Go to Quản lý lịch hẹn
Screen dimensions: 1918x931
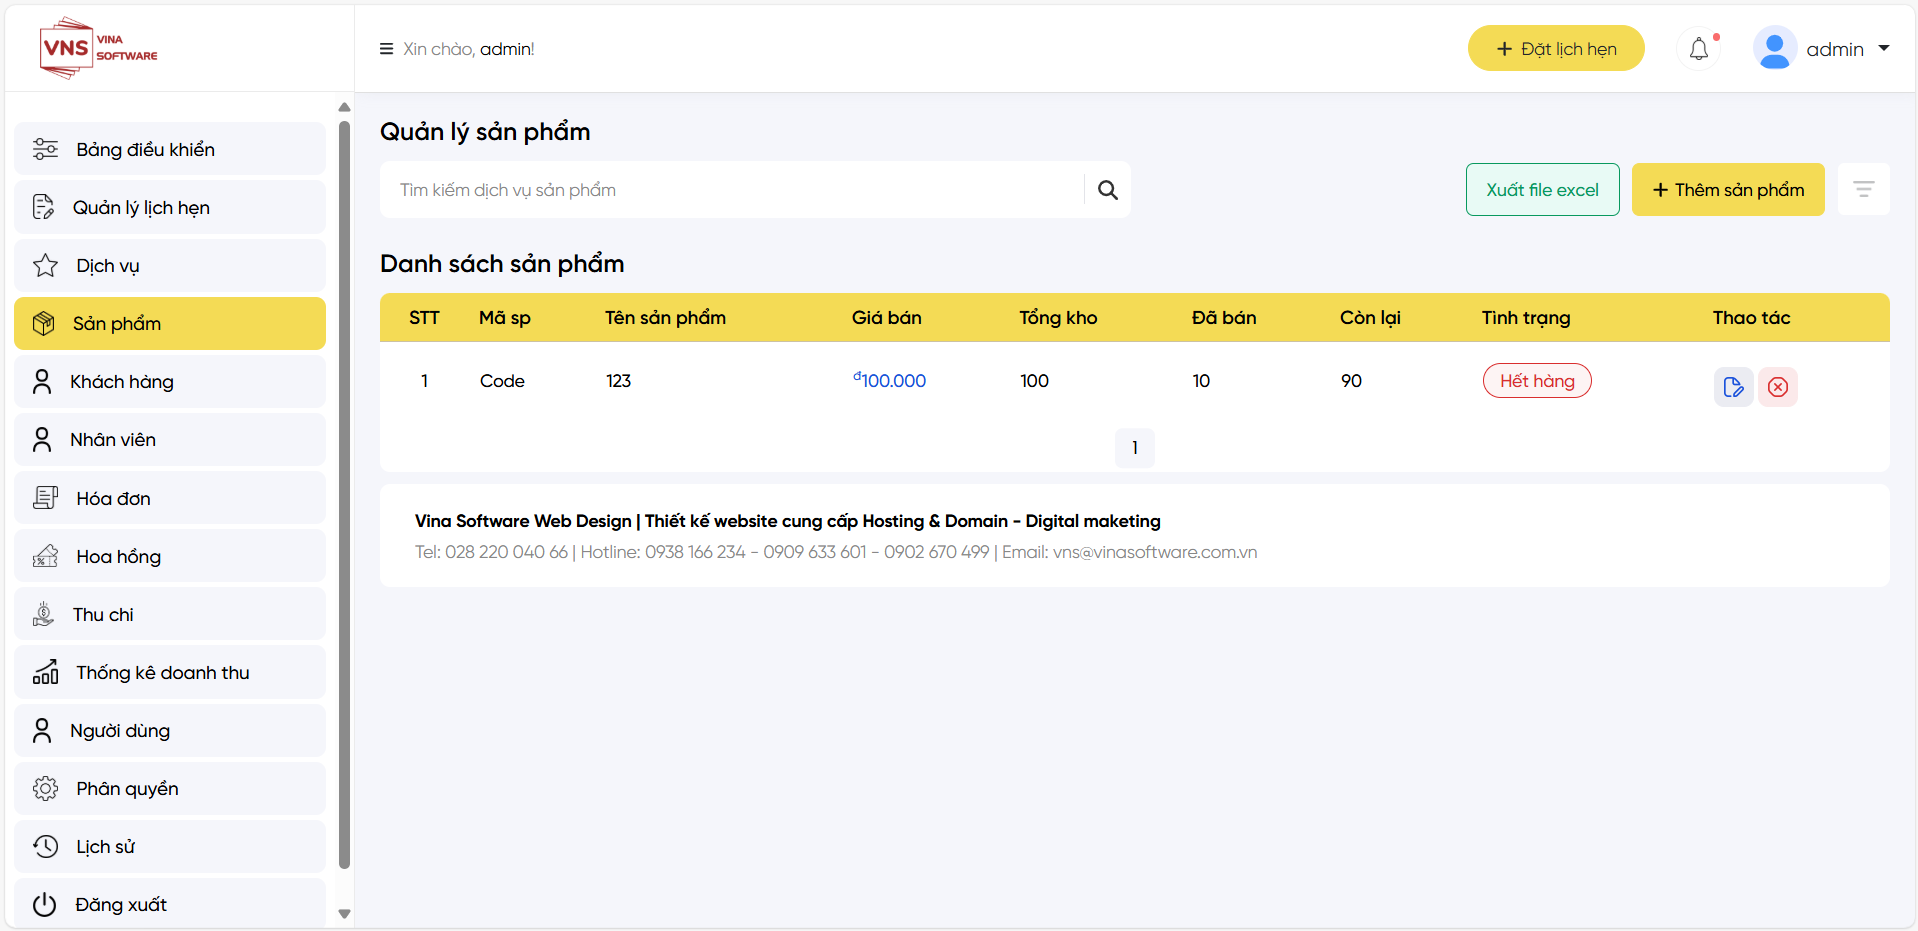[x=170, y=207]
